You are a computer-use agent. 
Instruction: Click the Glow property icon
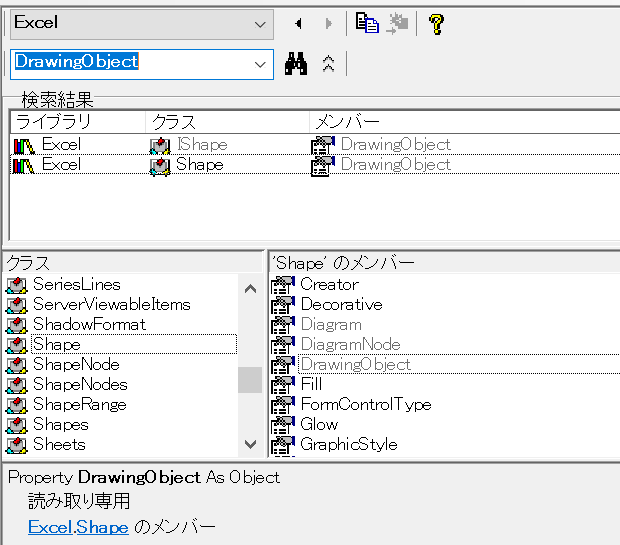pyautogui.click(x=283, y=425)
